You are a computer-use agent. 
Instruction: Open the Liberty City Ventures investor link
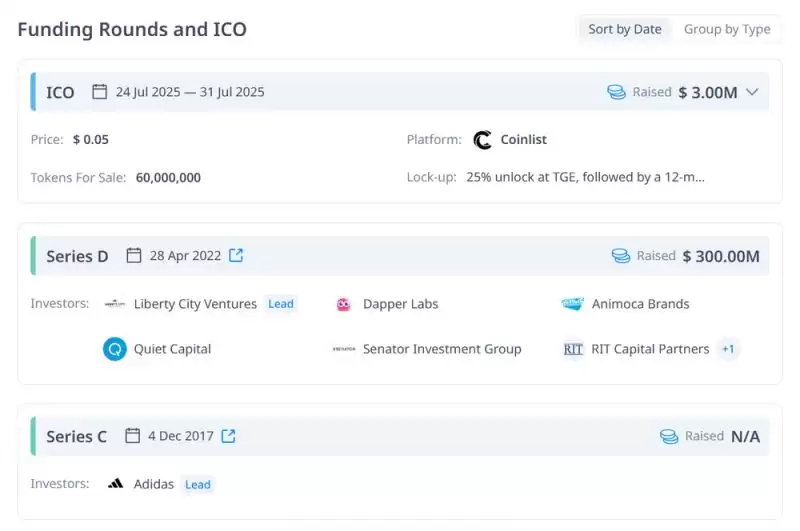tap(195, 304)
